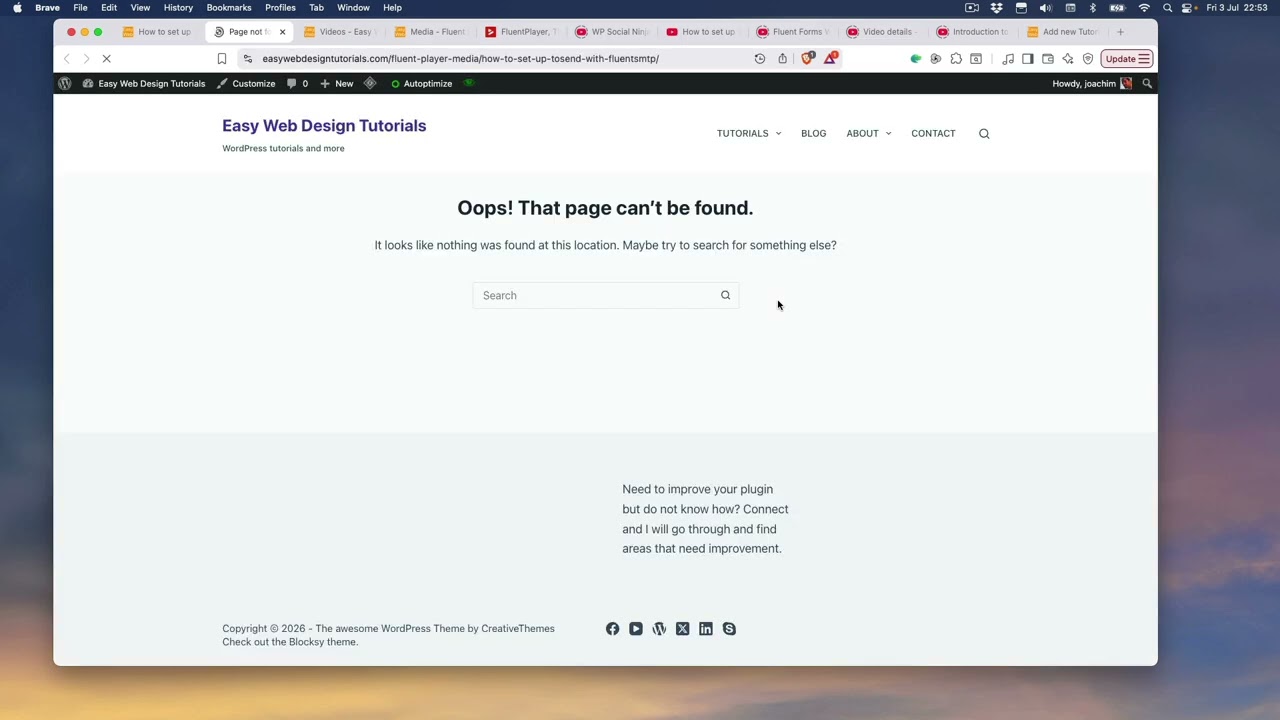This screenshot has height=720, width=1280.
Task: Open 'Howdy, joachim' account menu
Action: pos(1092,84)
